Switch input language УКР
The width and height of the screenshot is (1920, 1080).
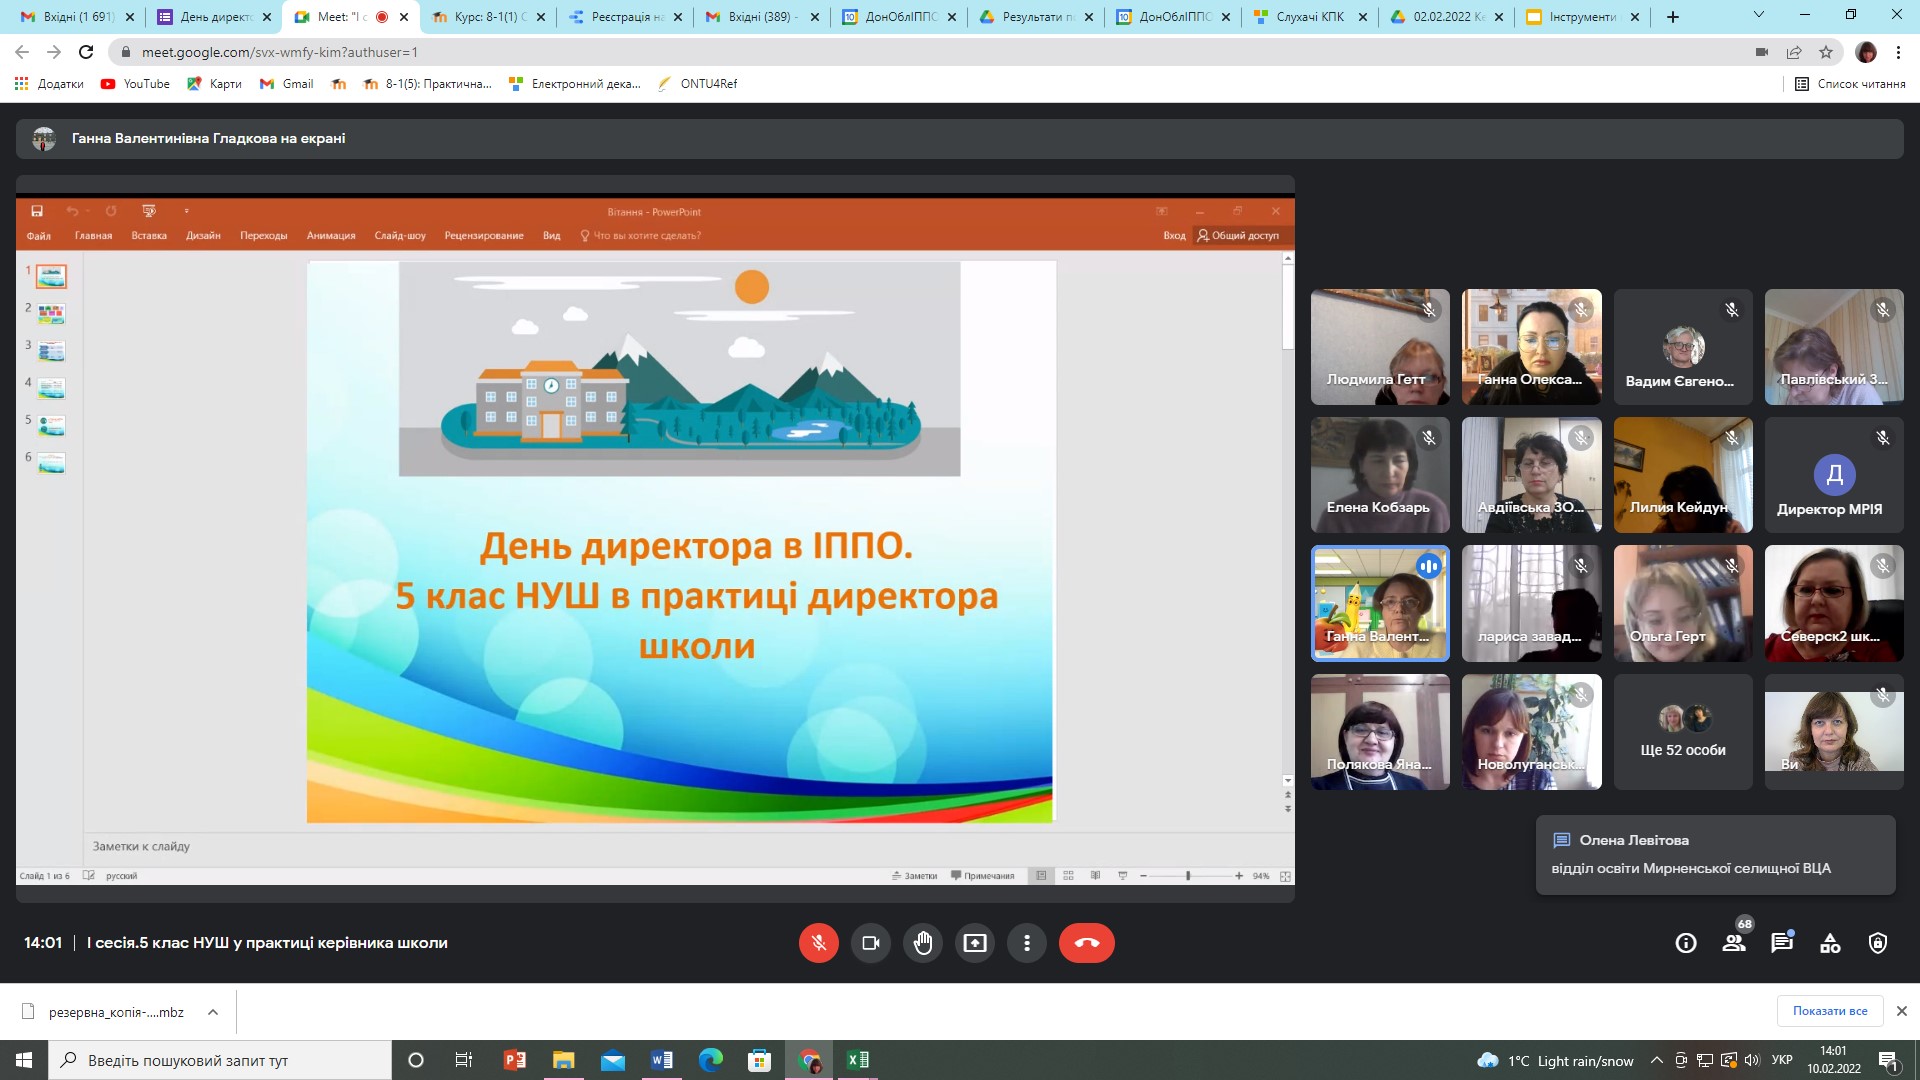coord(1782,1060)
